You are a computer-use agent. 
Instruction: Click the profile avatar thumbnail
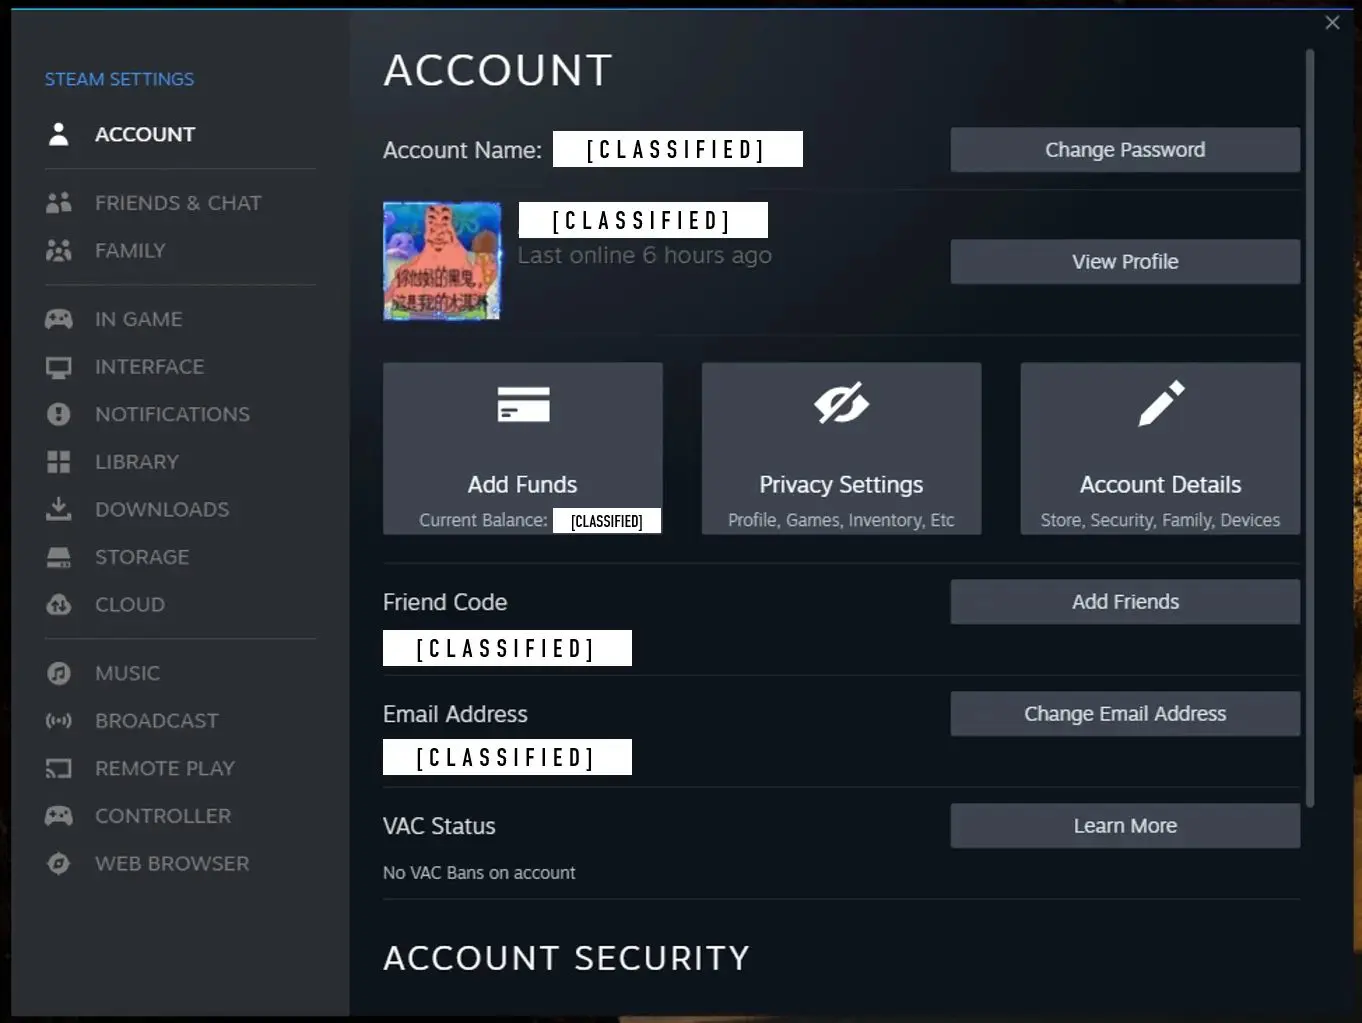tap(442, 261)
